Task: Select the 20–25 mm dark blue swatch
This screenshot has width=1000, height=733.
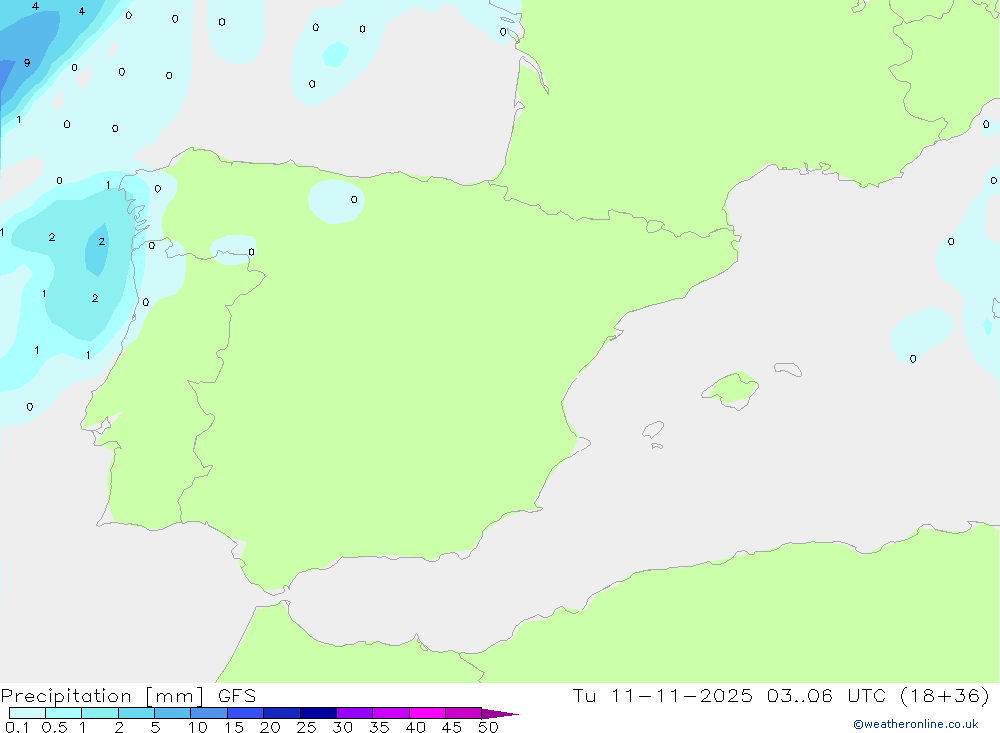Action: tap(281, 713)
